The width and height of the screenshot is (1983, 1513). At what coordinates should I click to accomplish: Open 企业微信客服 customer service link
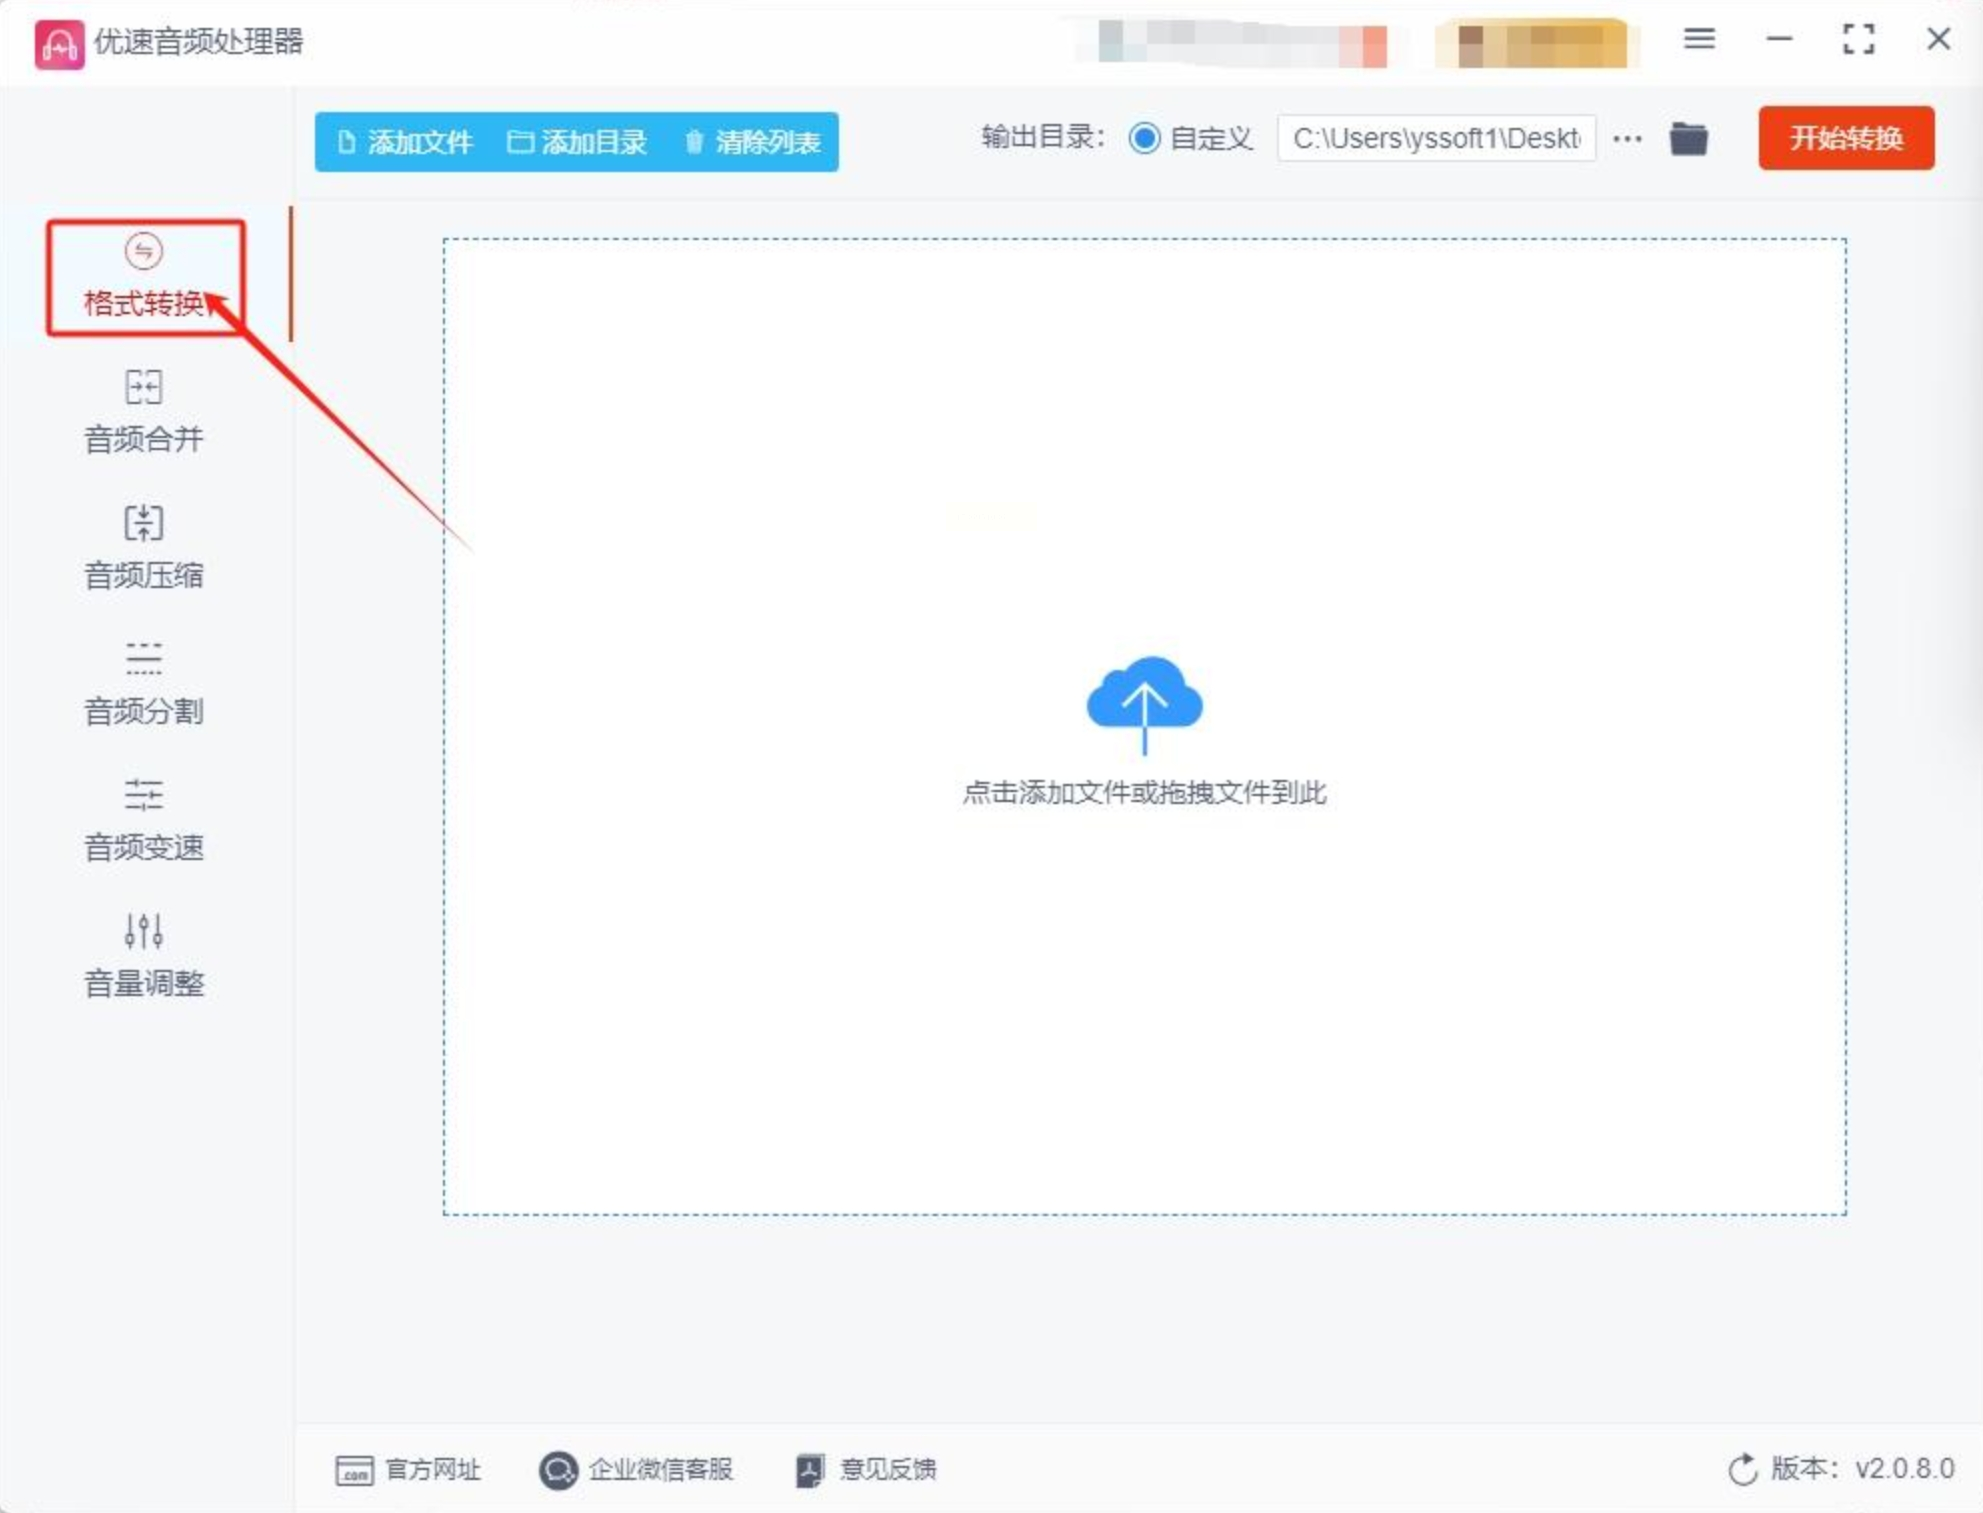coord(636,1469)
